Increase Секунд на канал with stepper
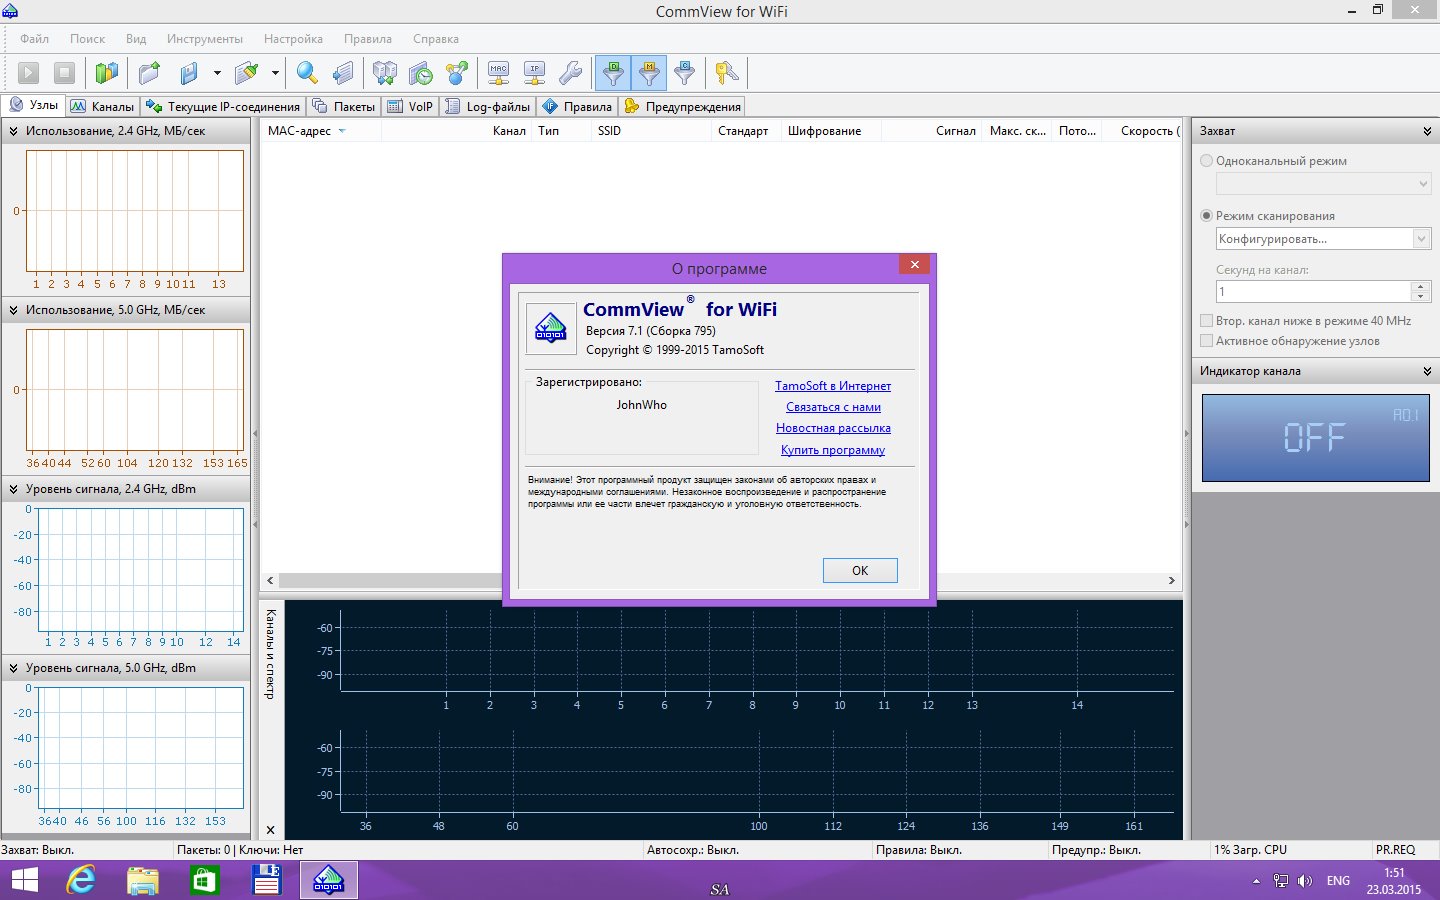 (1420, 286)
